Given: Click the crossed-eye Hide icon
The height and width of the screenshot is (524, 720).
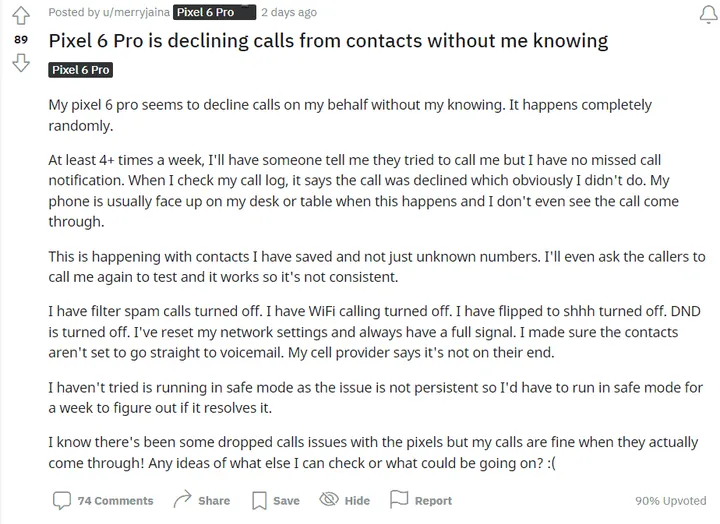Looking at the screenshot, I should click(329, 500).
